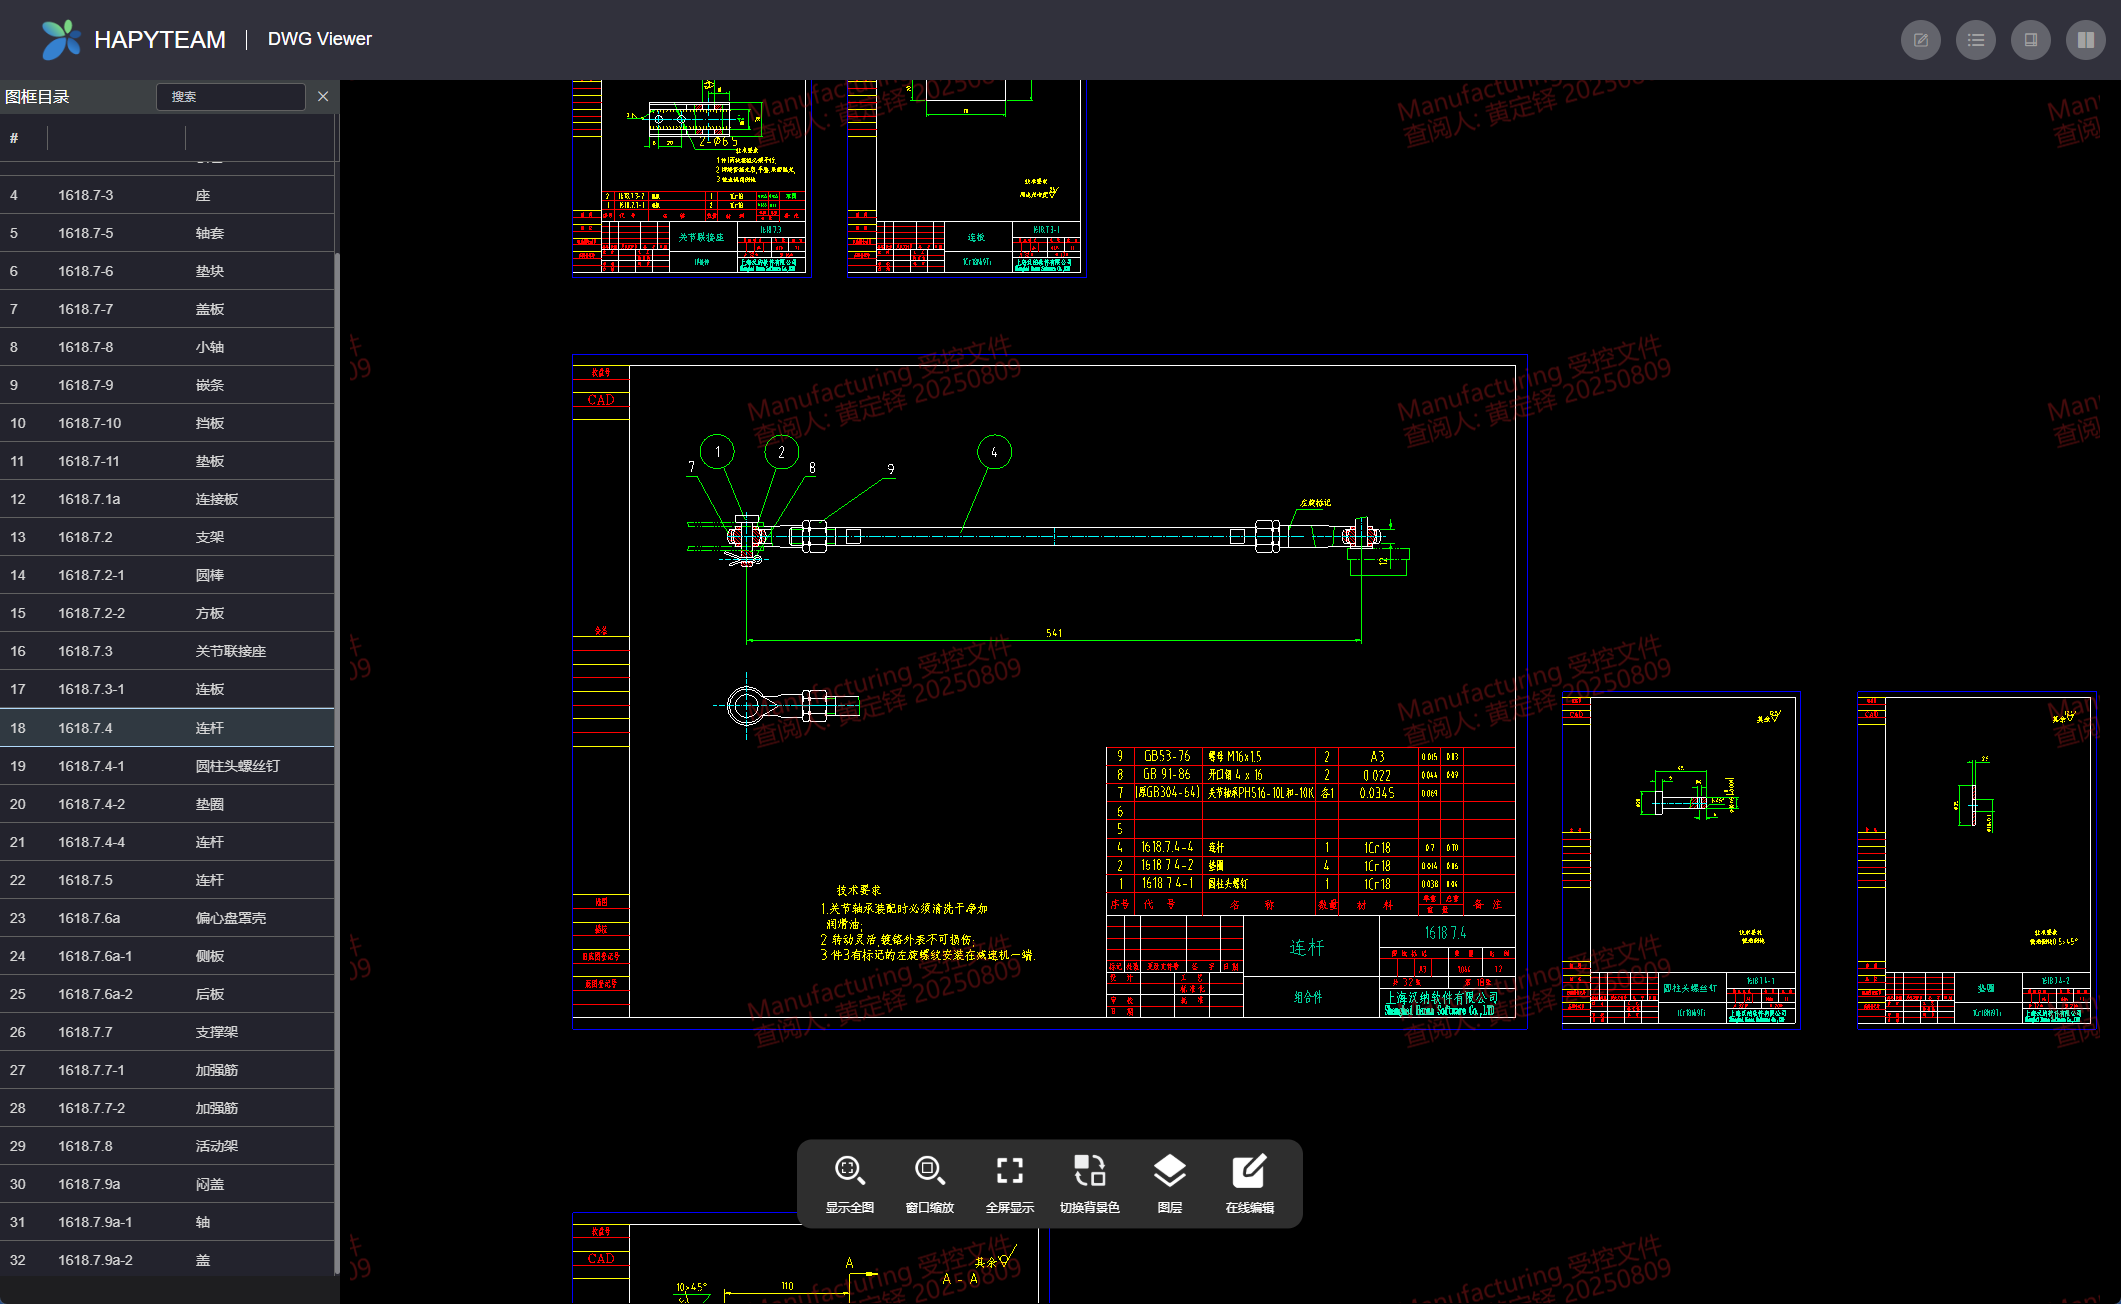The width and height of the screenshot is (2121, 1304).
Task: Start 在线编辑 online editing
Action: 1249,1183
